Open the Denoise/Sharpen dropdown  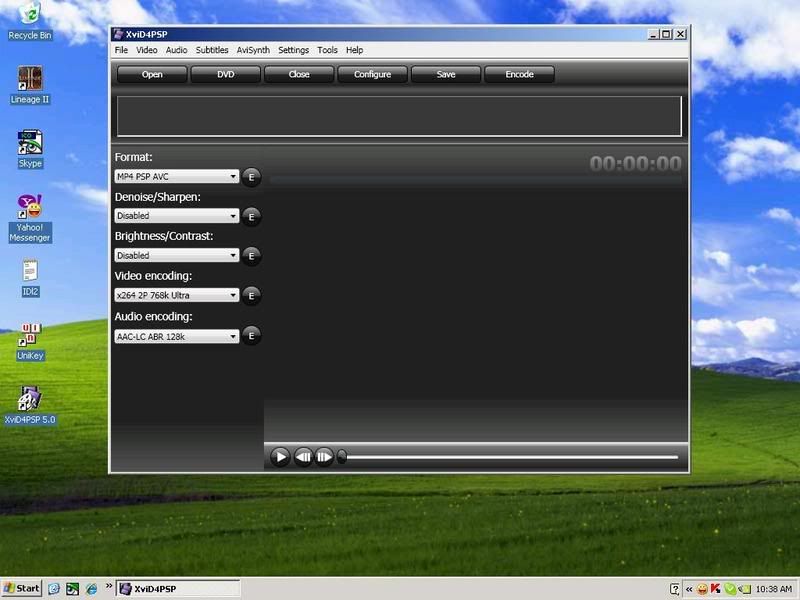coord(177,216)
